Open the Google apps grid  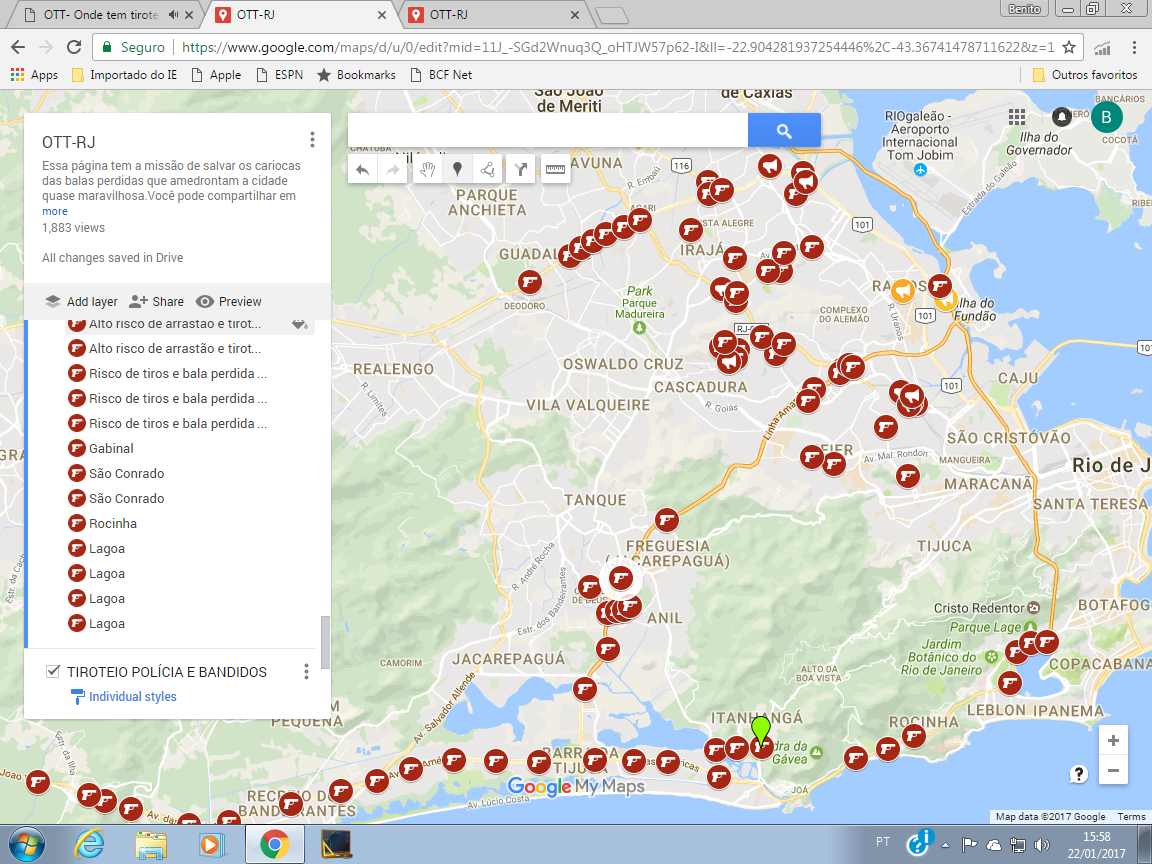tap(1017, 117)
